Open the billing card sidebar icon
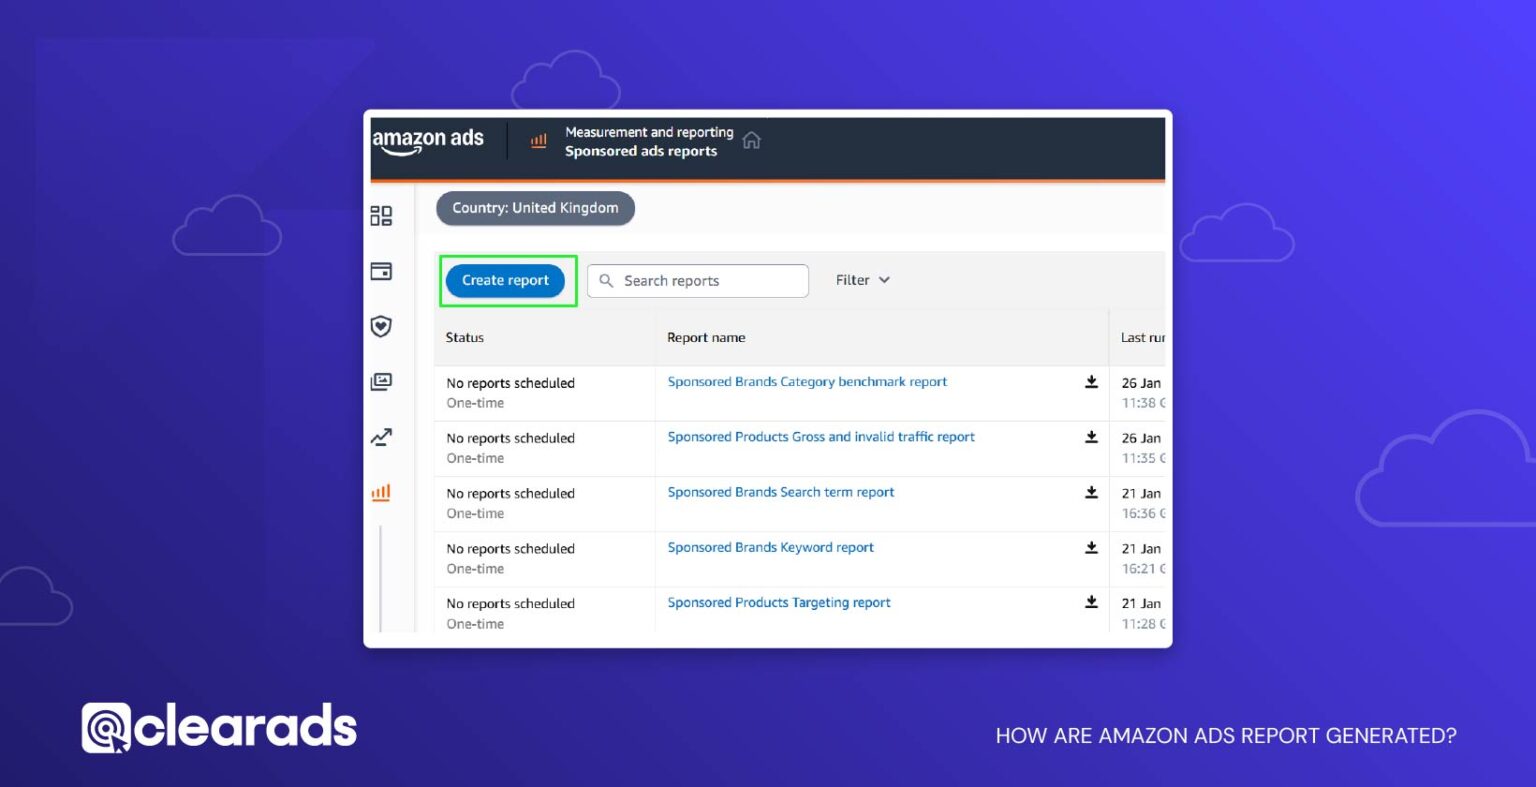1536x787 pixels. tap(381, 271)
